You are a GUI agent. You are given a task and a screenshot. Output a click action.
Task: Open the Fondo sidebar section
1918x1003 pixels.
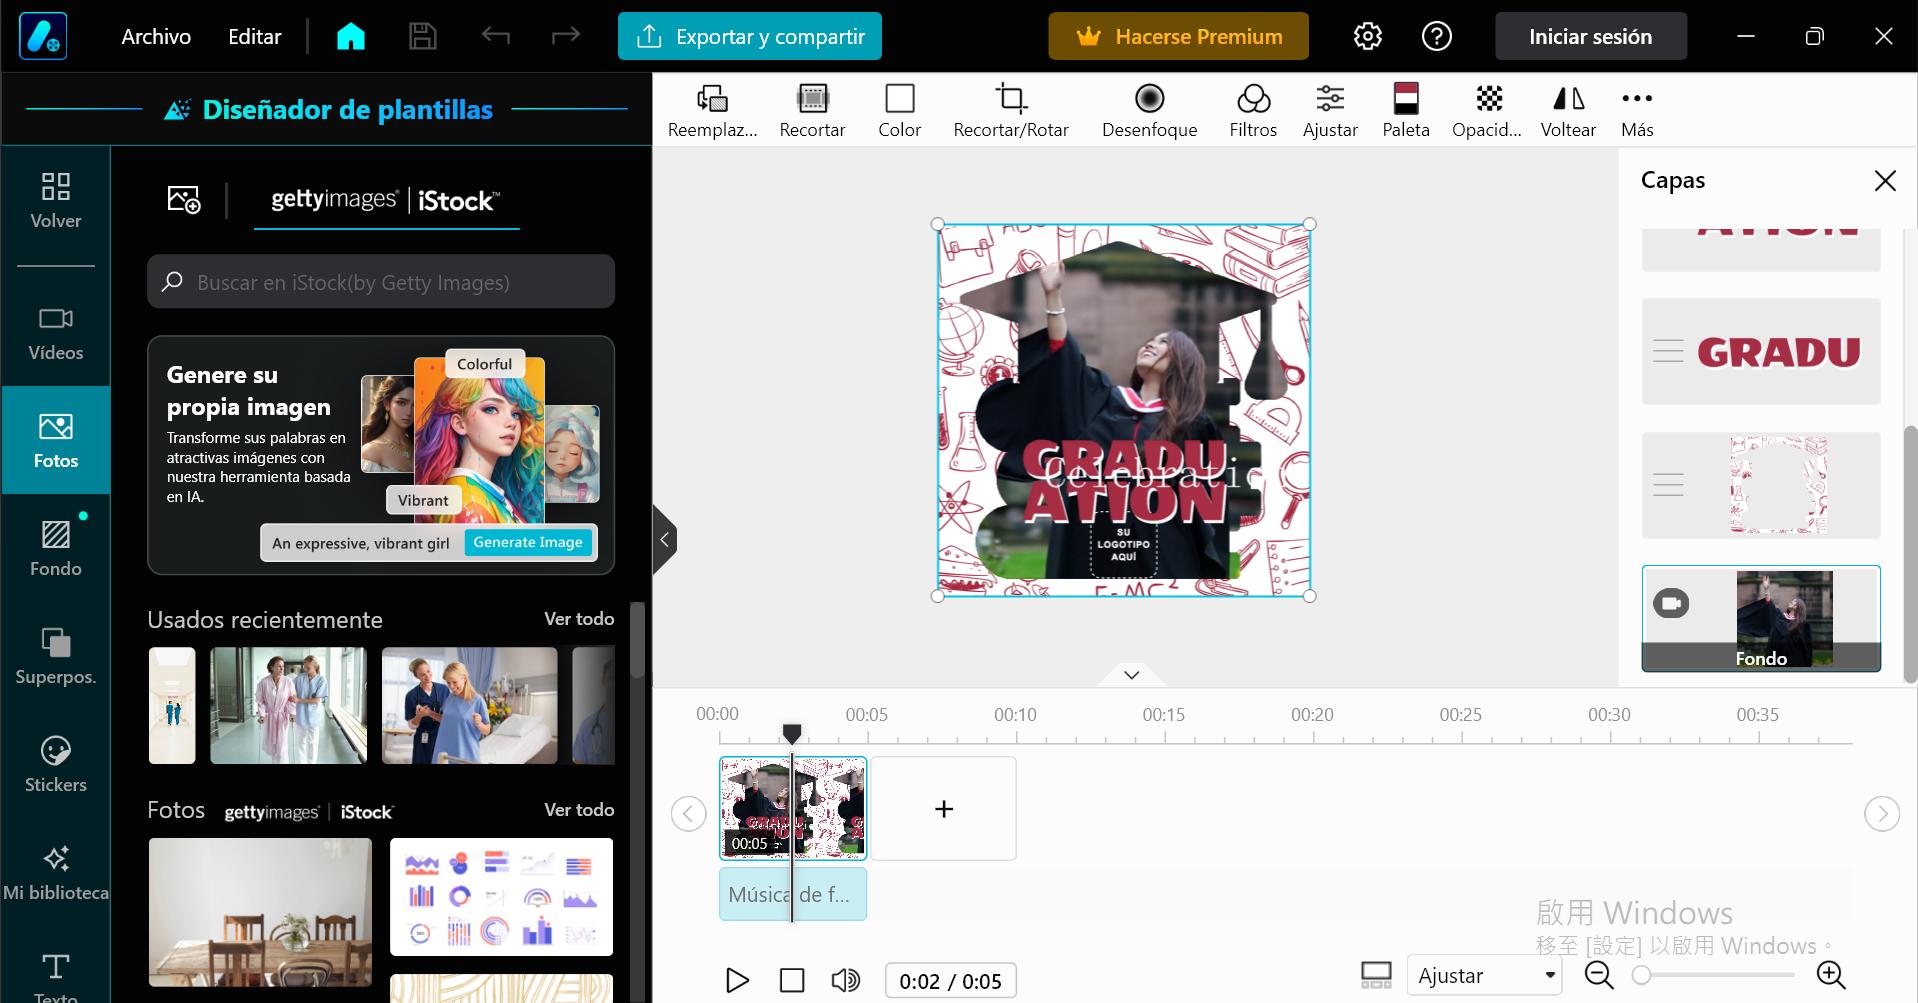tap(56, 549)
